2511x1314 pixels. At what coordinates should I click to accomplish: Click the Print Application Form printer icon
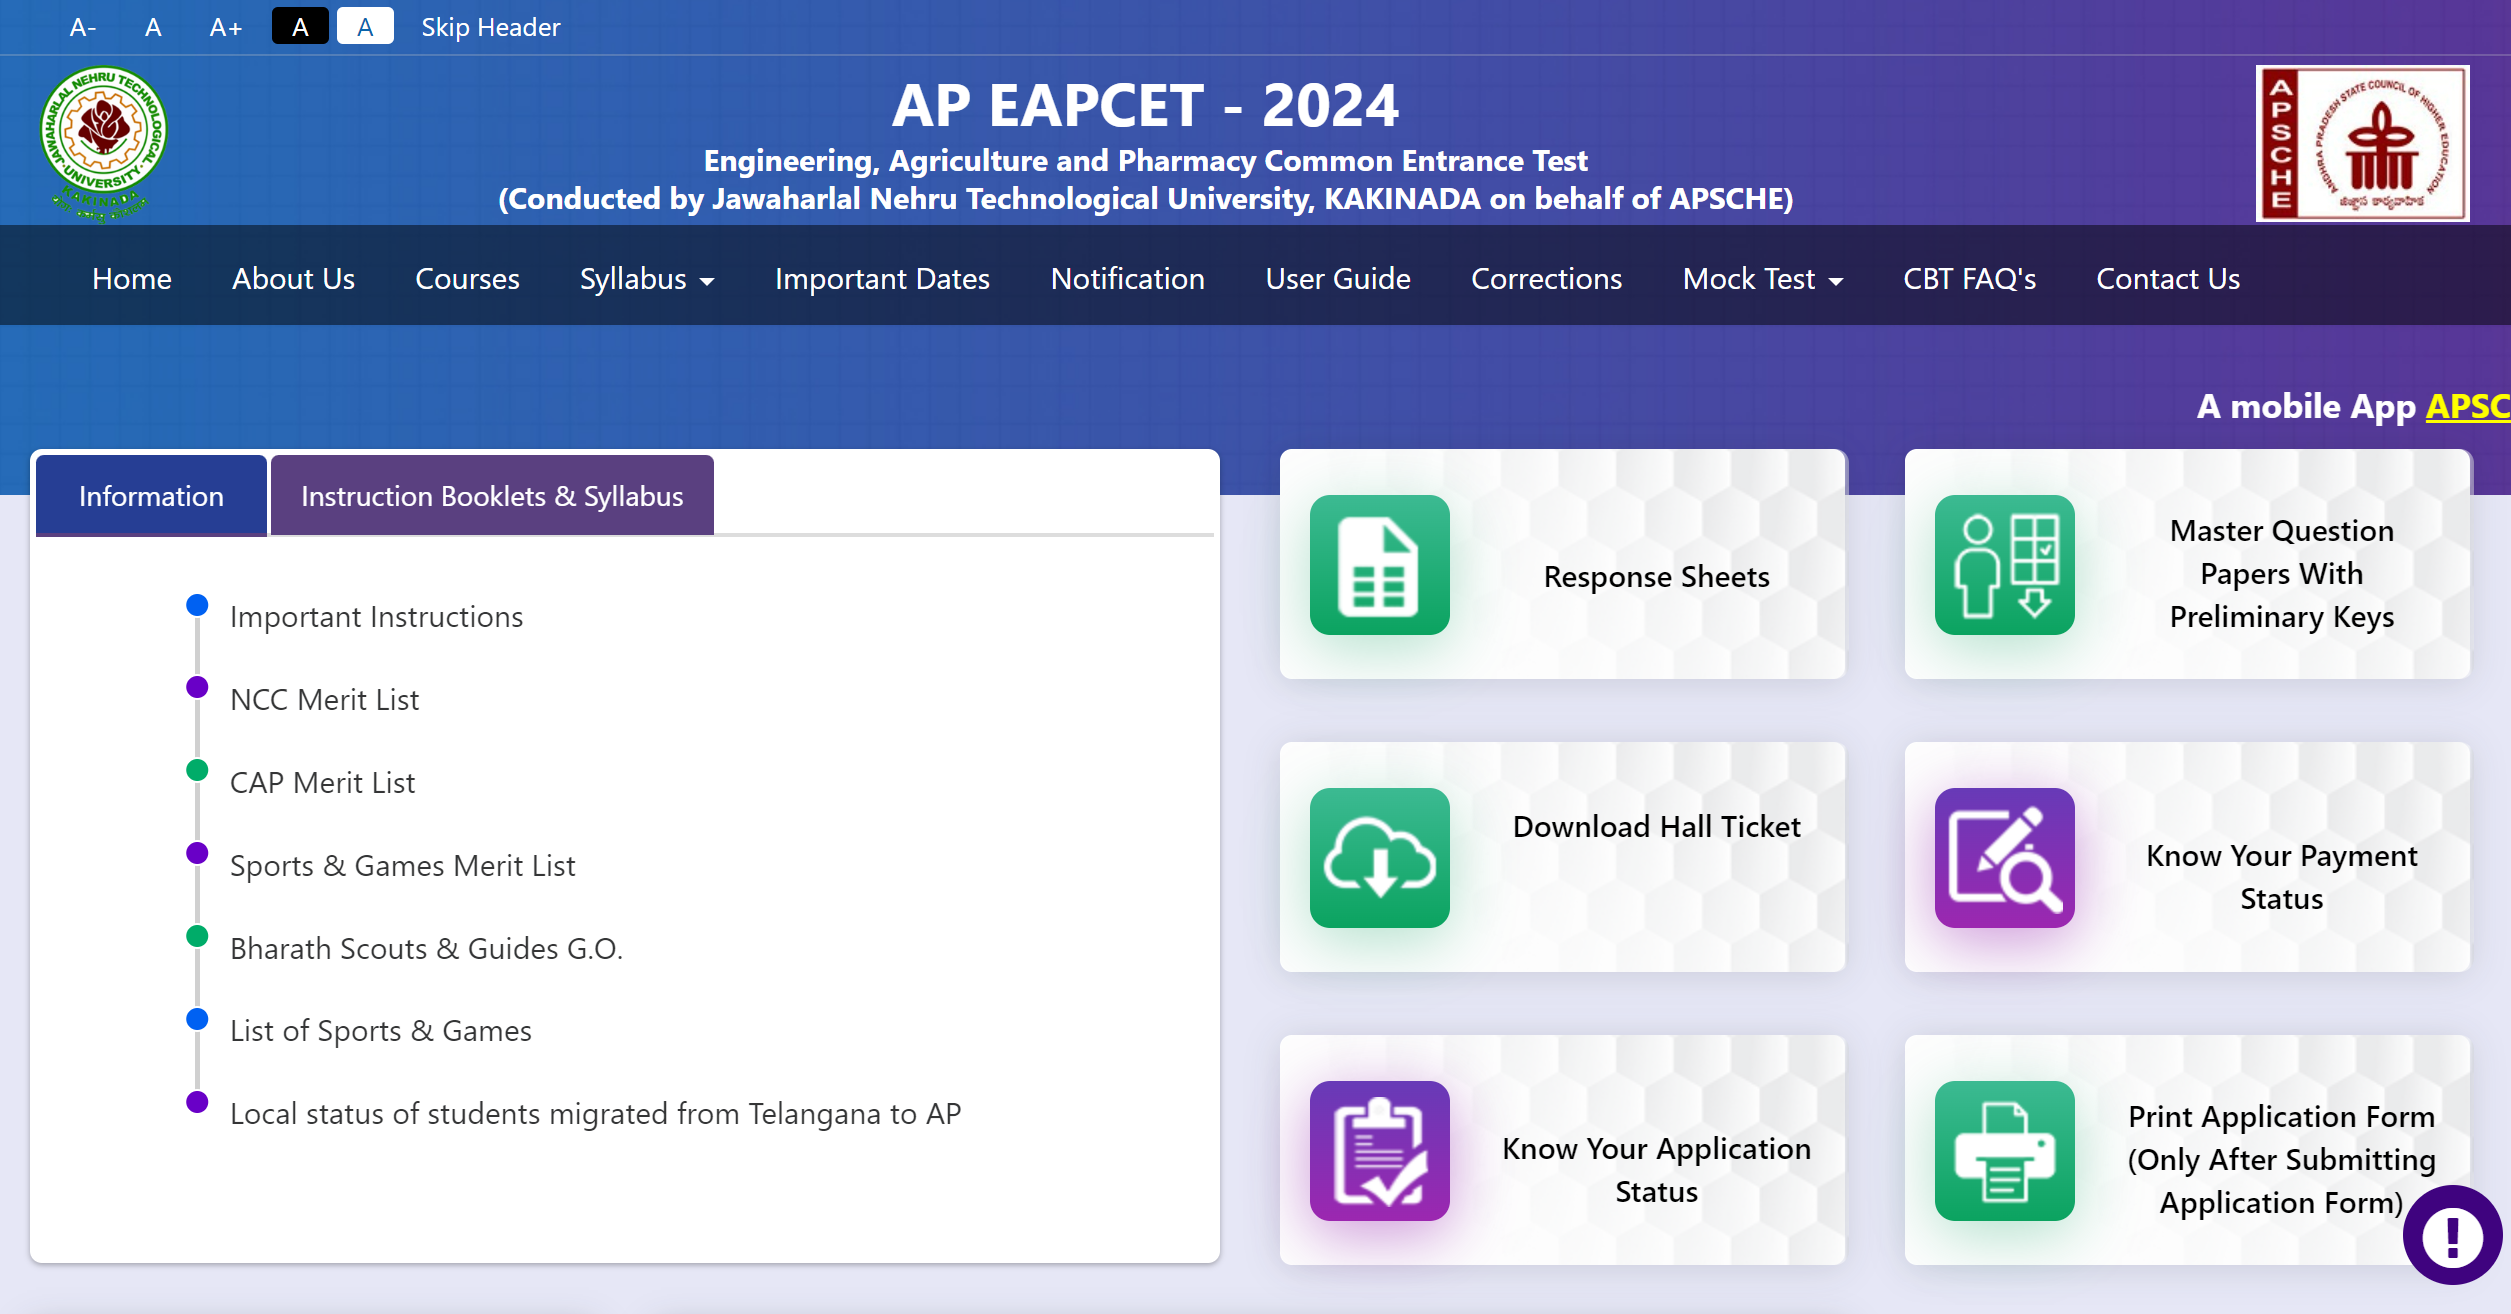pos(2004,1151)
